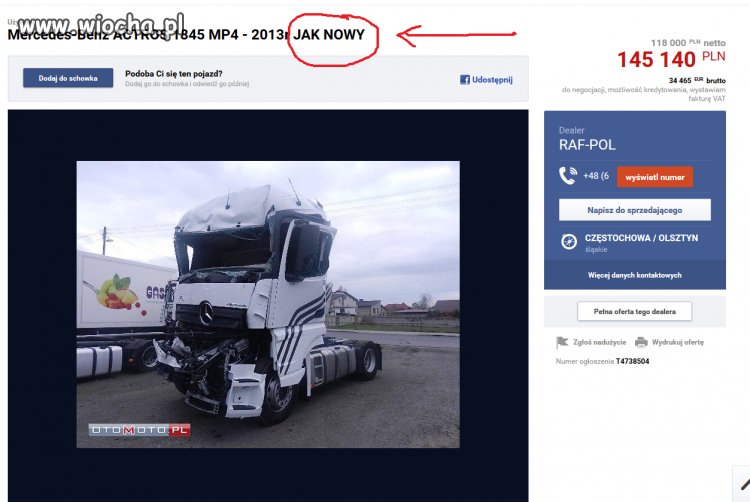Viewport: 750px width, 502px height.
Task: Open the damaged Mercedes truck photo
Action: click(x=268, y=305)
